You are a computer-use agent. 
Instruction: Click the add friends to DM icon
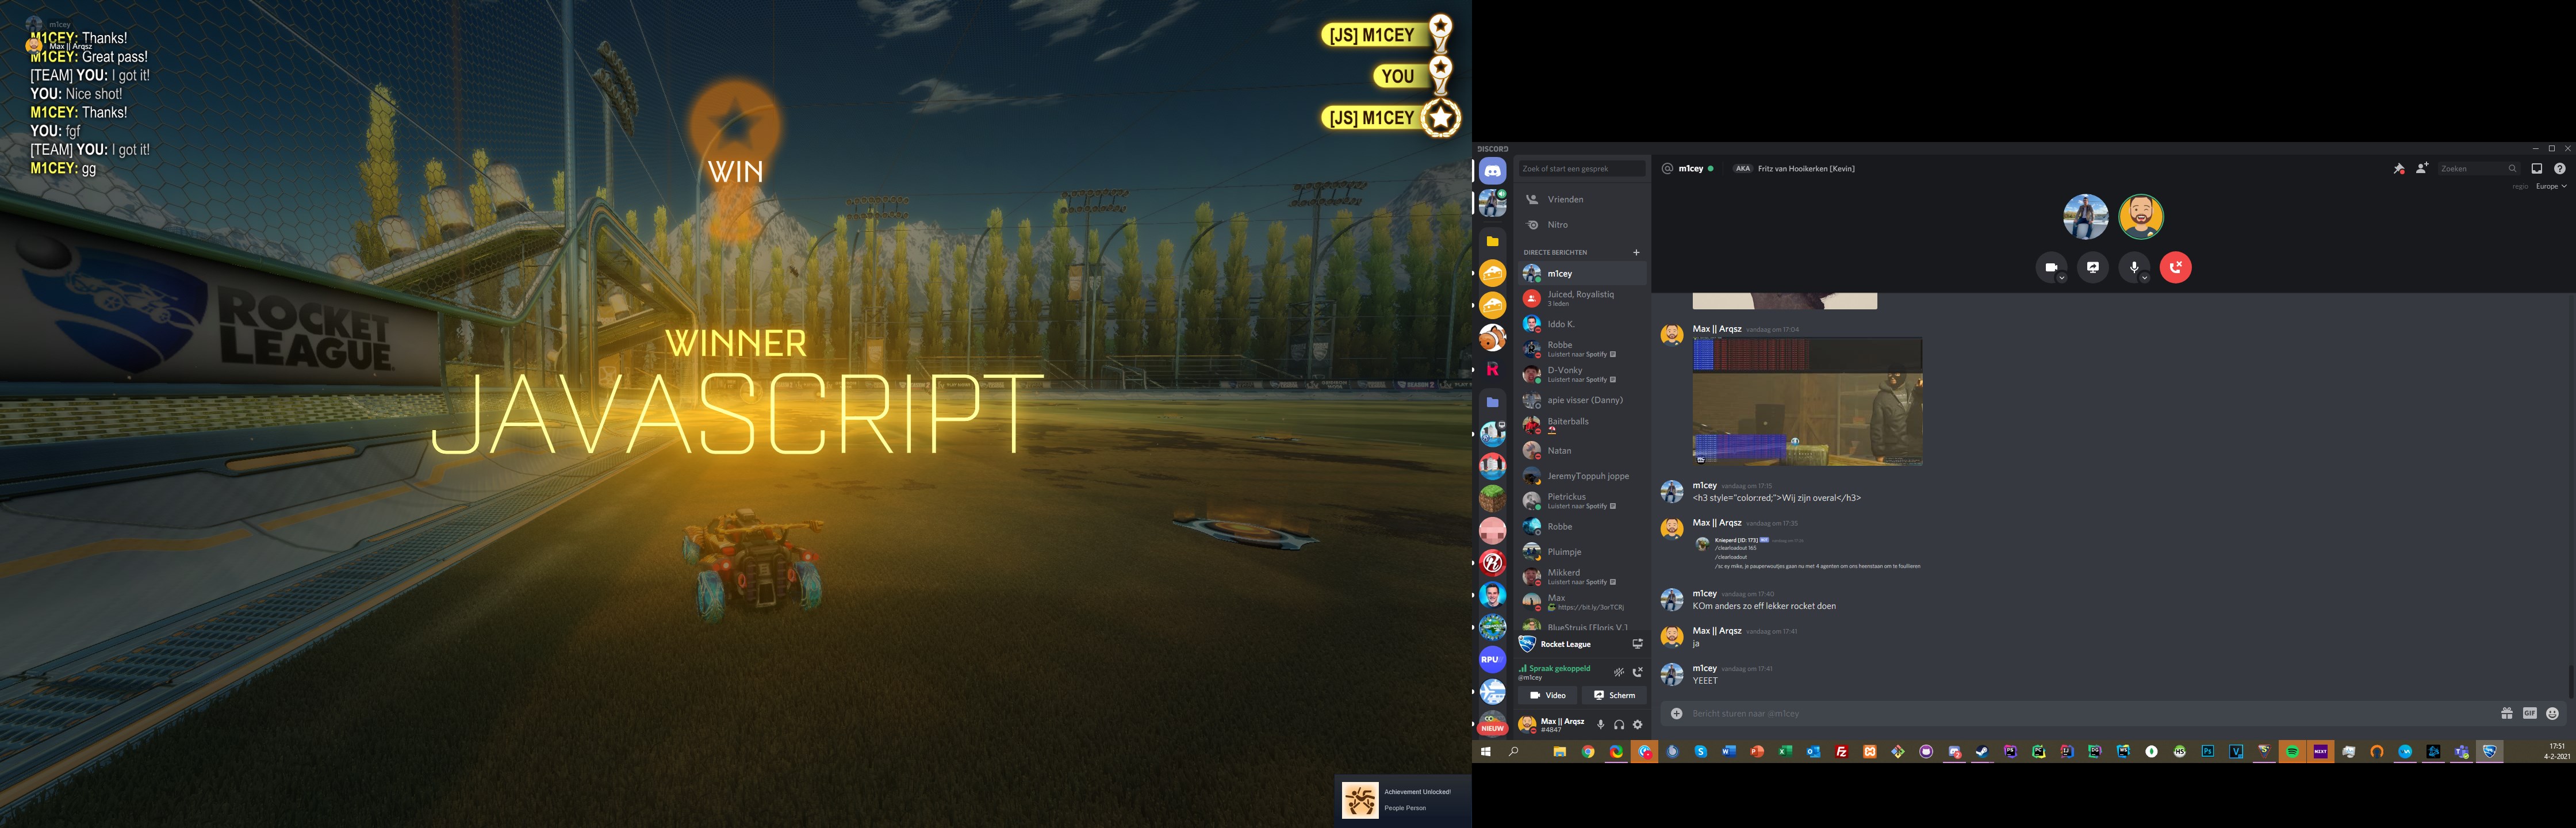point(2421,169)
